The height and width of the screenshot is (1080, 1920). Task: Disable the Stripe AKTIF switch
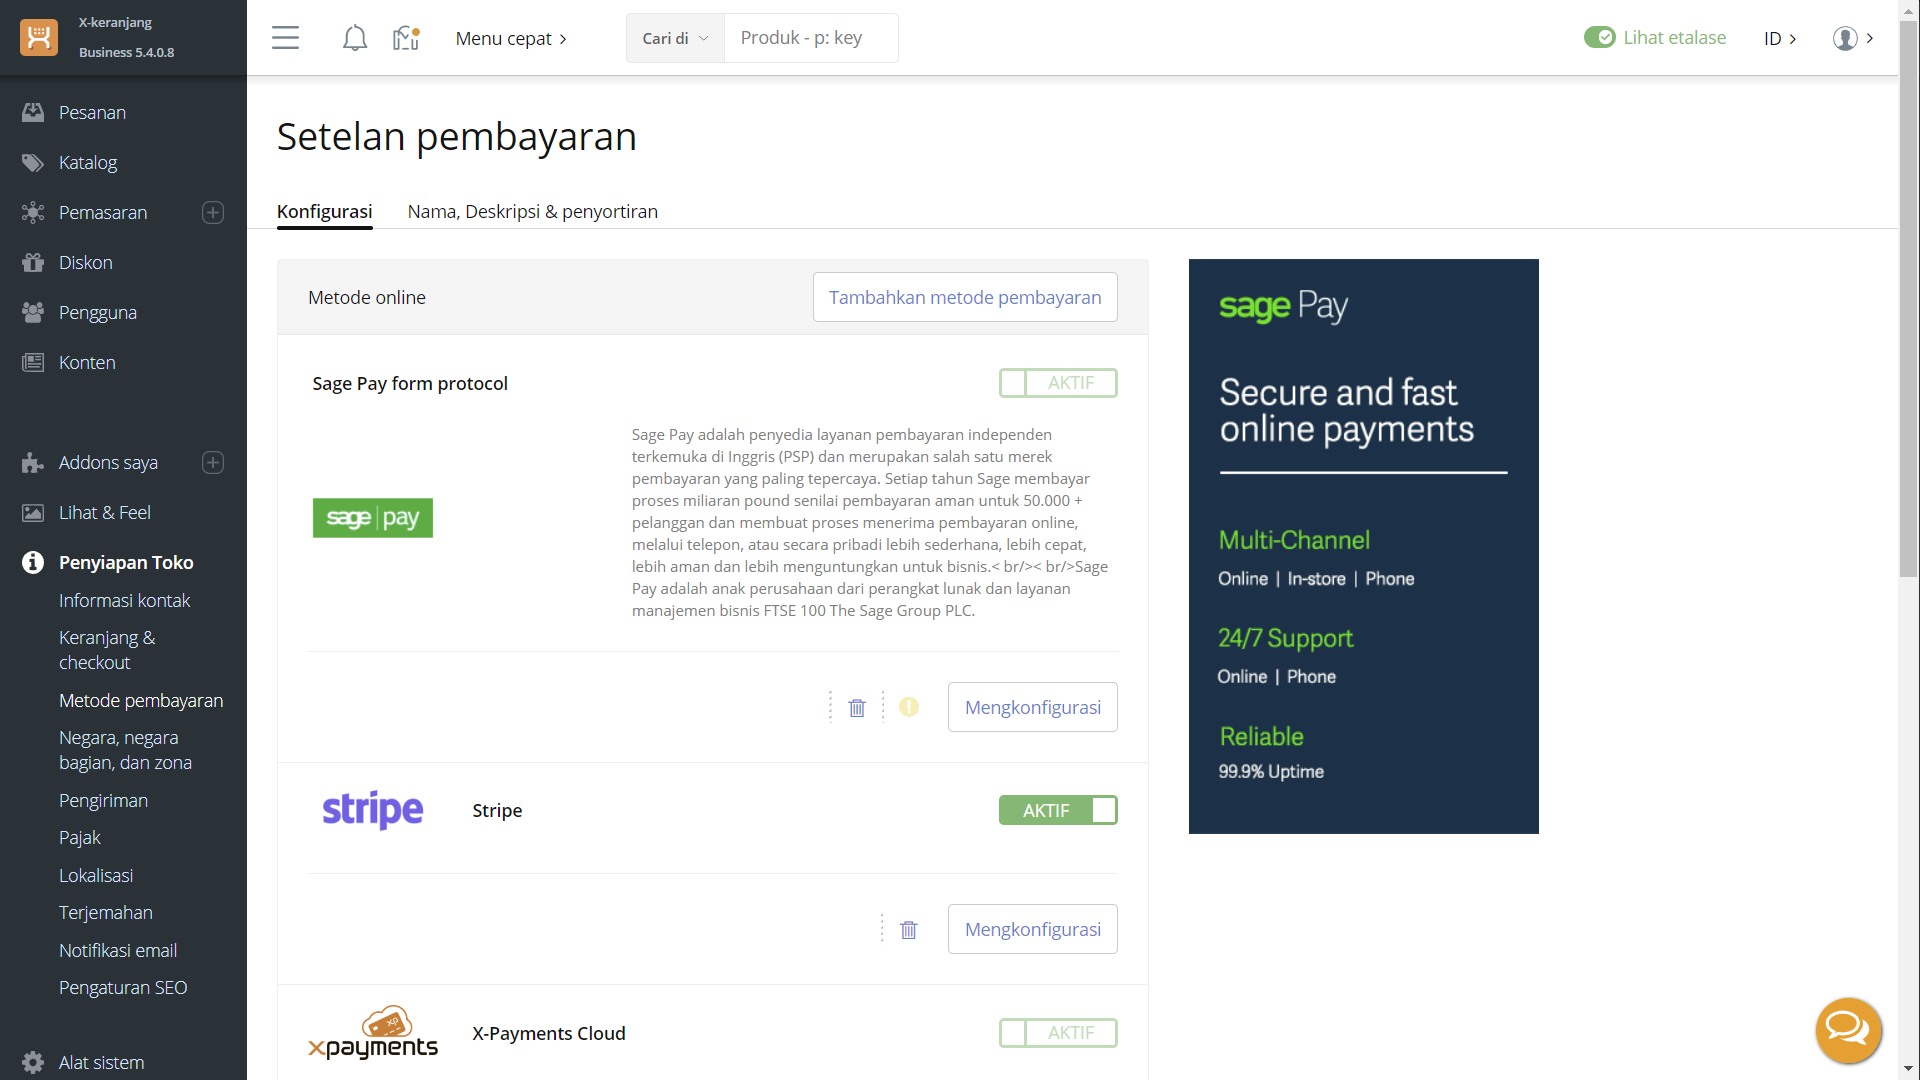1057,810
